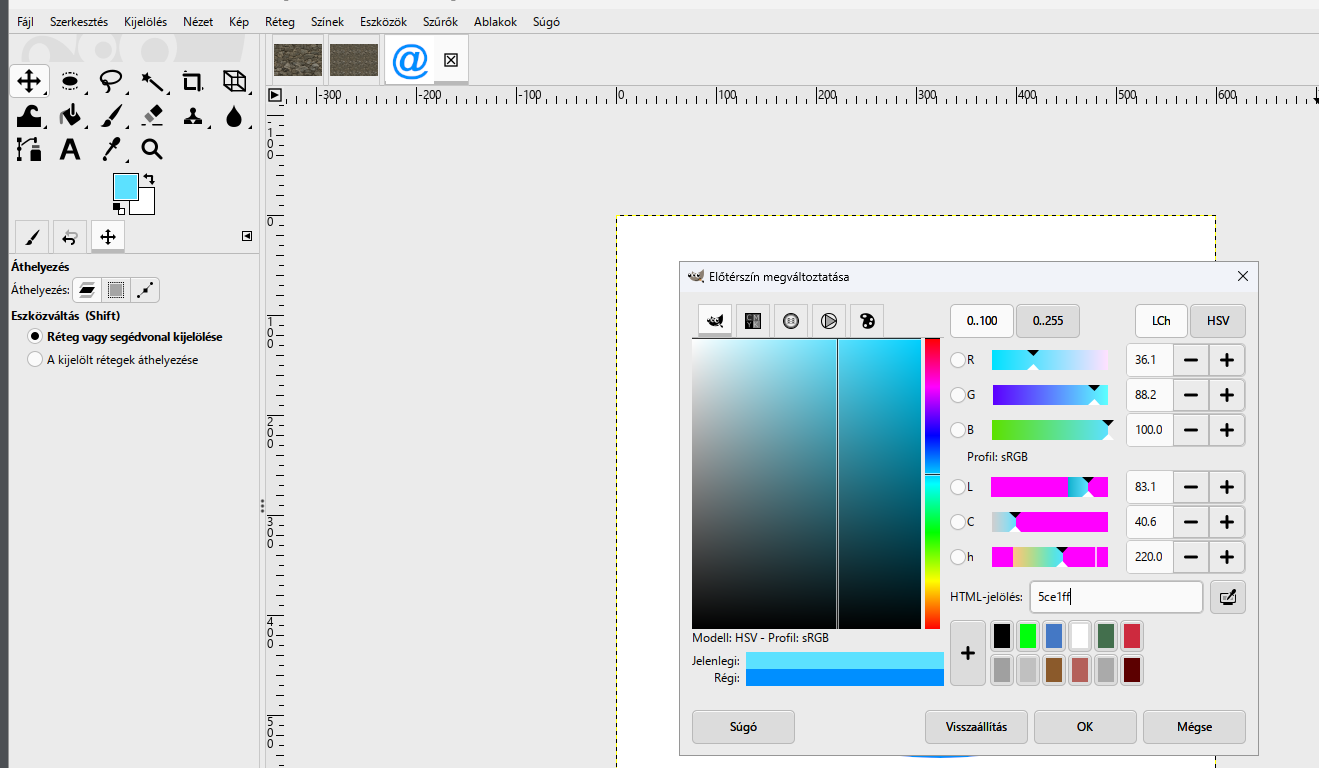Select the Text tool
The image size is (1319, 768).
(70, 150)
